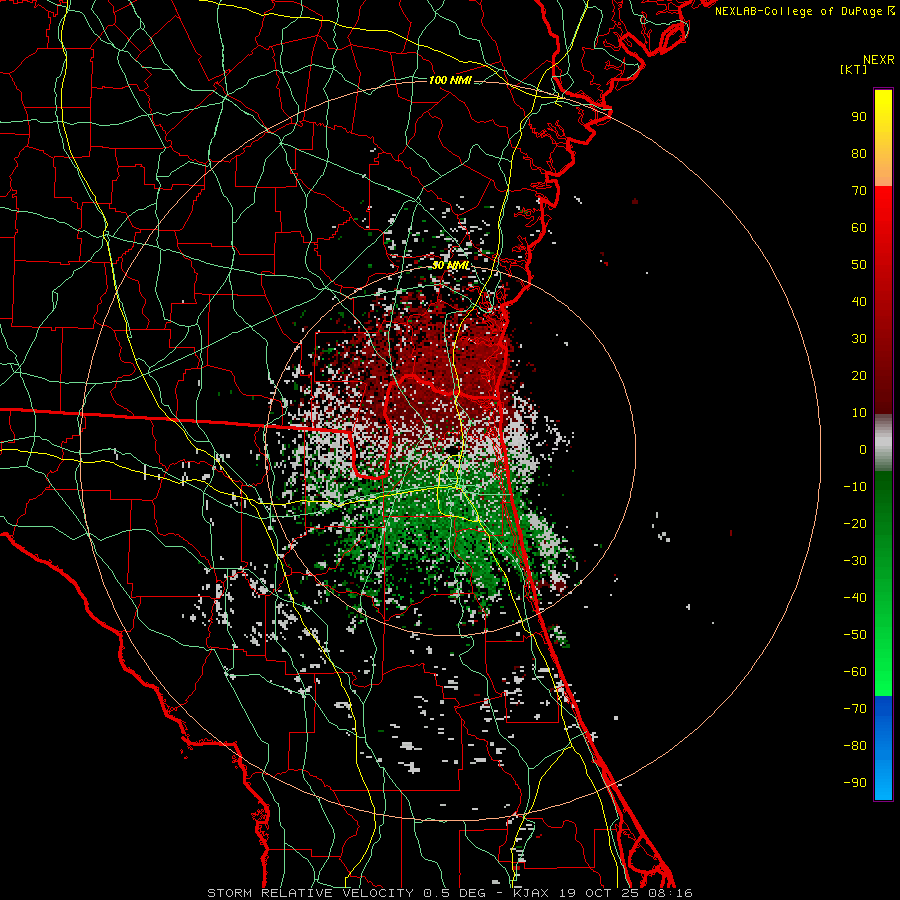Click the NEXLAB-College of DuPage header text
The width and height of the screenshot is (900, 900).
[804, 11]
